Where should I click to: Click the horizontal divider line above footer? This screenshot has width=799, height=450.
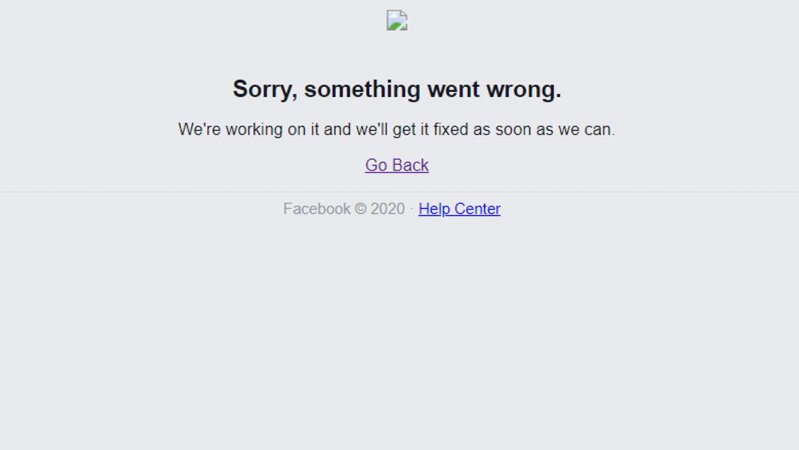400,192
